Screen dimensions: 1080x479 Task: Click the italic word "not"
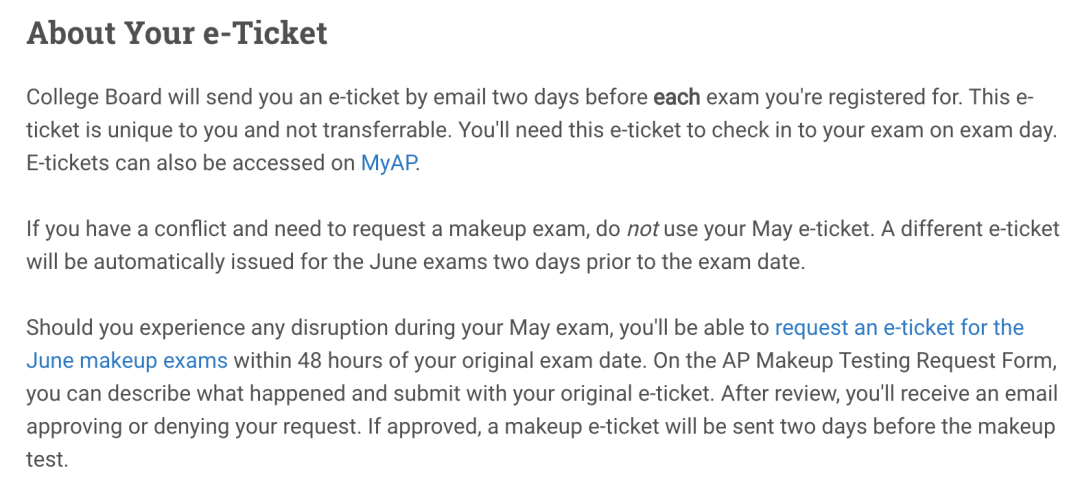(641, 229)
